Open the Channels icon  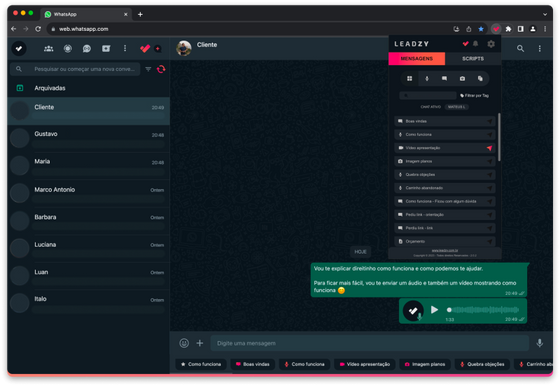point(87,49)
